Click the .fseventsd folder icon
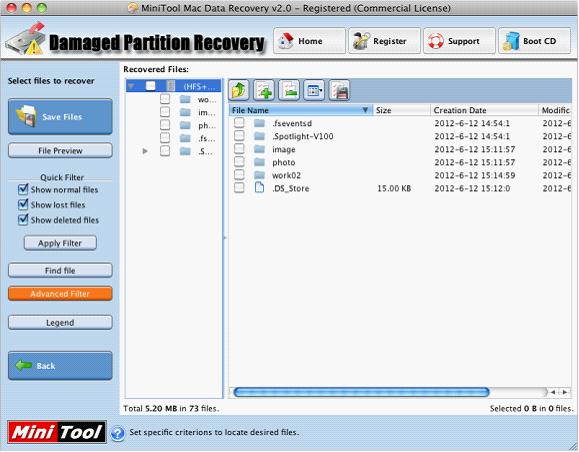579x452 pixels. 260,123
